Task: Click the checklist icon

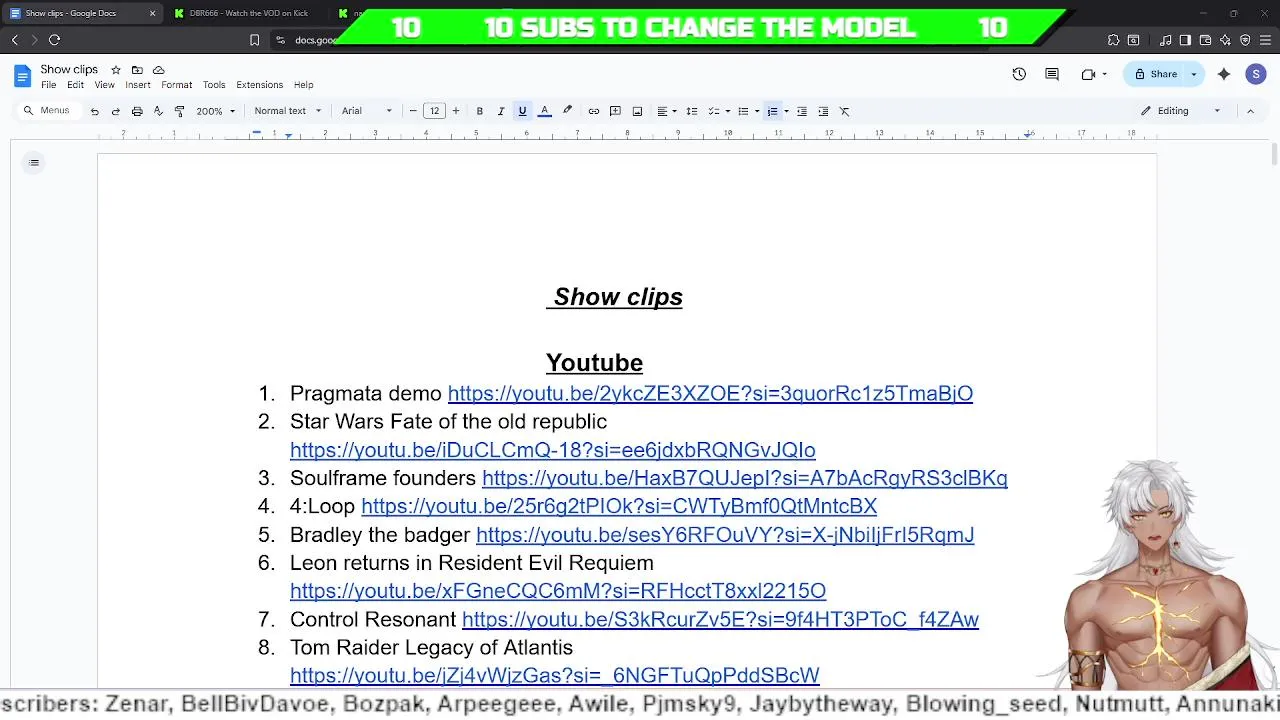Action: tap(714, 111)
